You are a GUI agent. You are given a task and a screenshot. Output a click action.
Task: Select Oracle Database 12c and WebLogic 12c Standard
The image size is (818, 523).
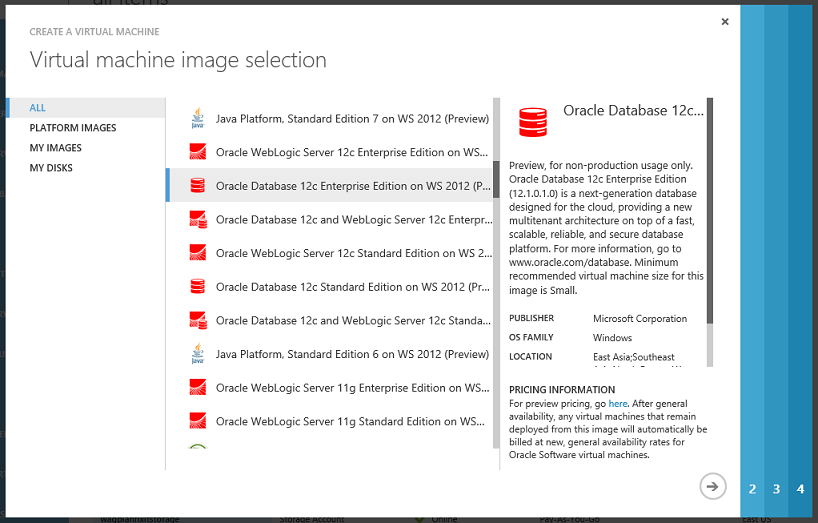tap(329, 320)
